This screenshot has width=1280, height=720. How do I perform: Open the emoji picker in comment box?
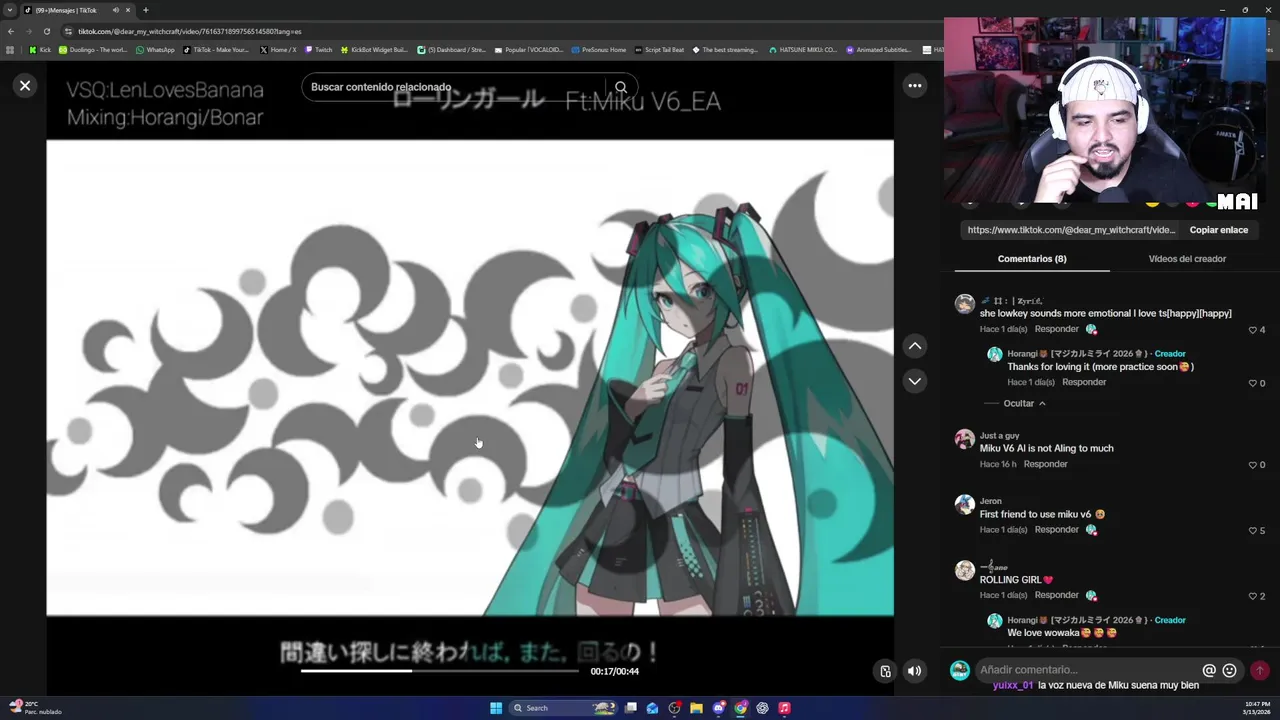[x=1229, y=671]
